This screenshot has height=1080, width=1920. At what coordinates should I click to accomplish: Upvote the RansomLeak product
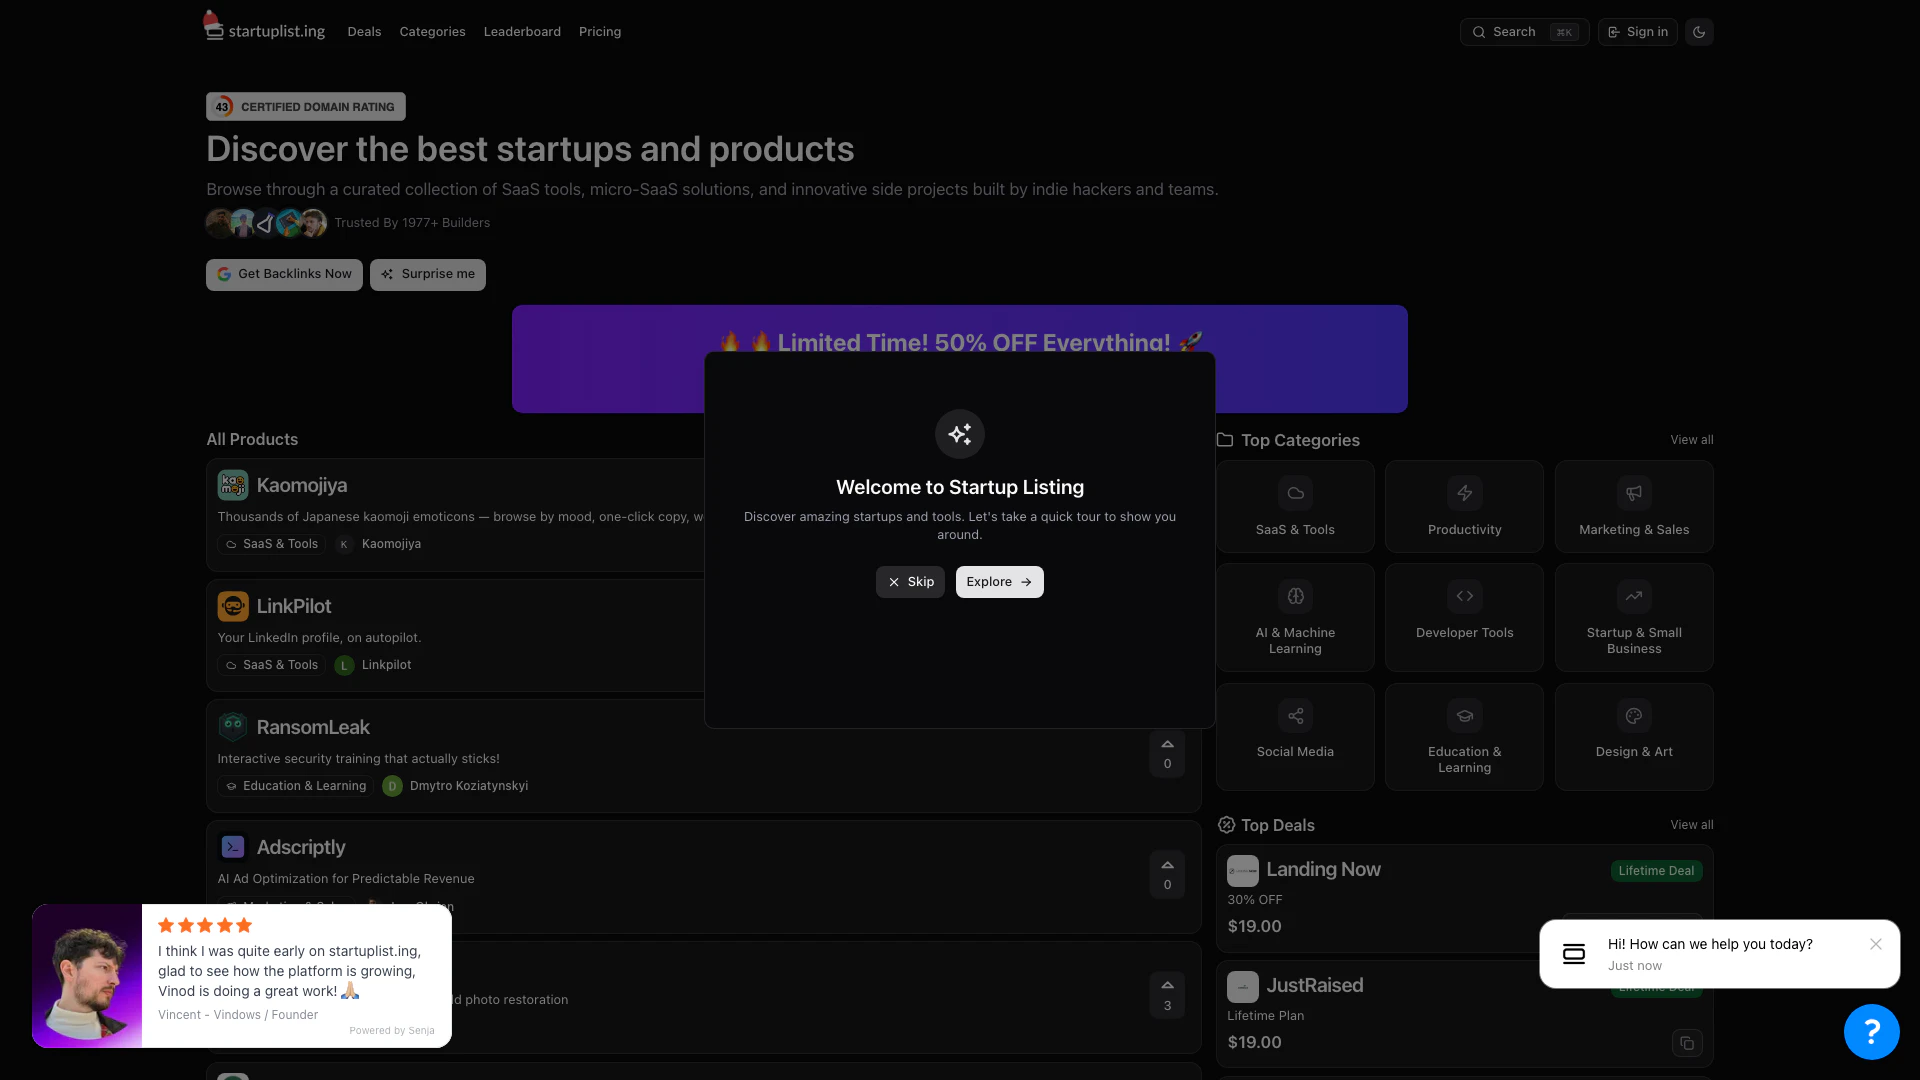point(1167,753)
